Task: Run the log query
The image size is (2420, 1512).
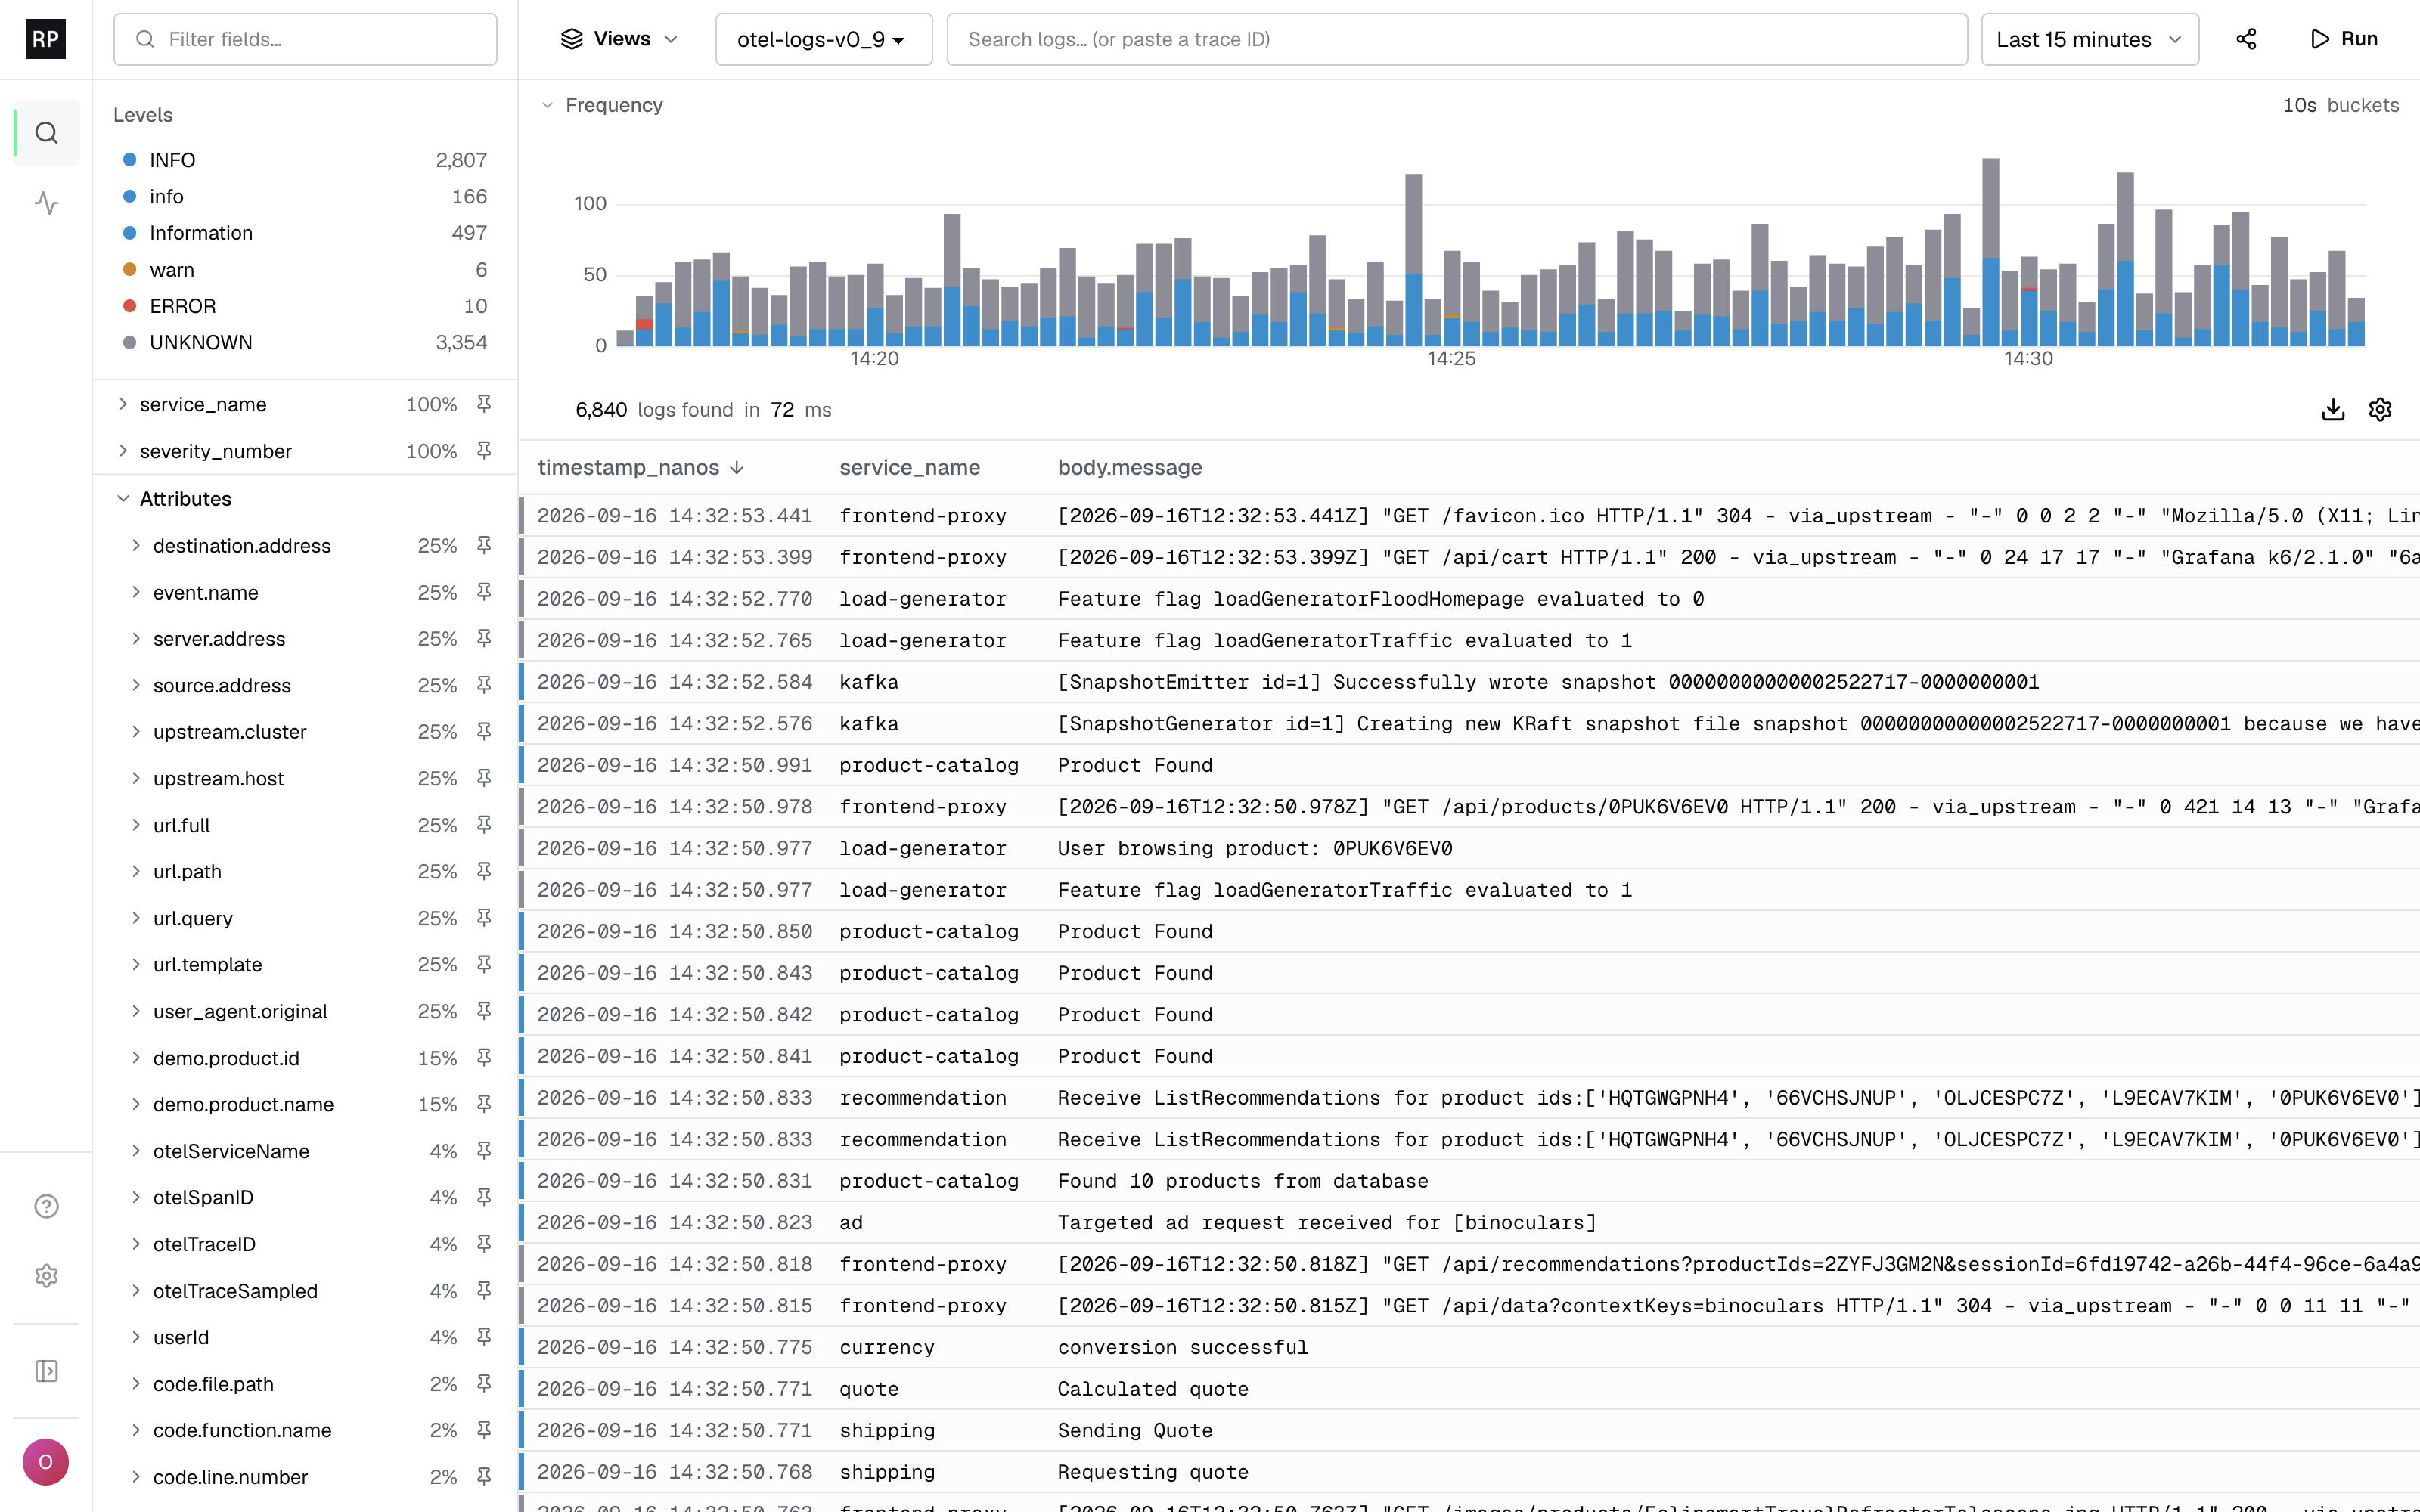Action: coord(2343,39)
